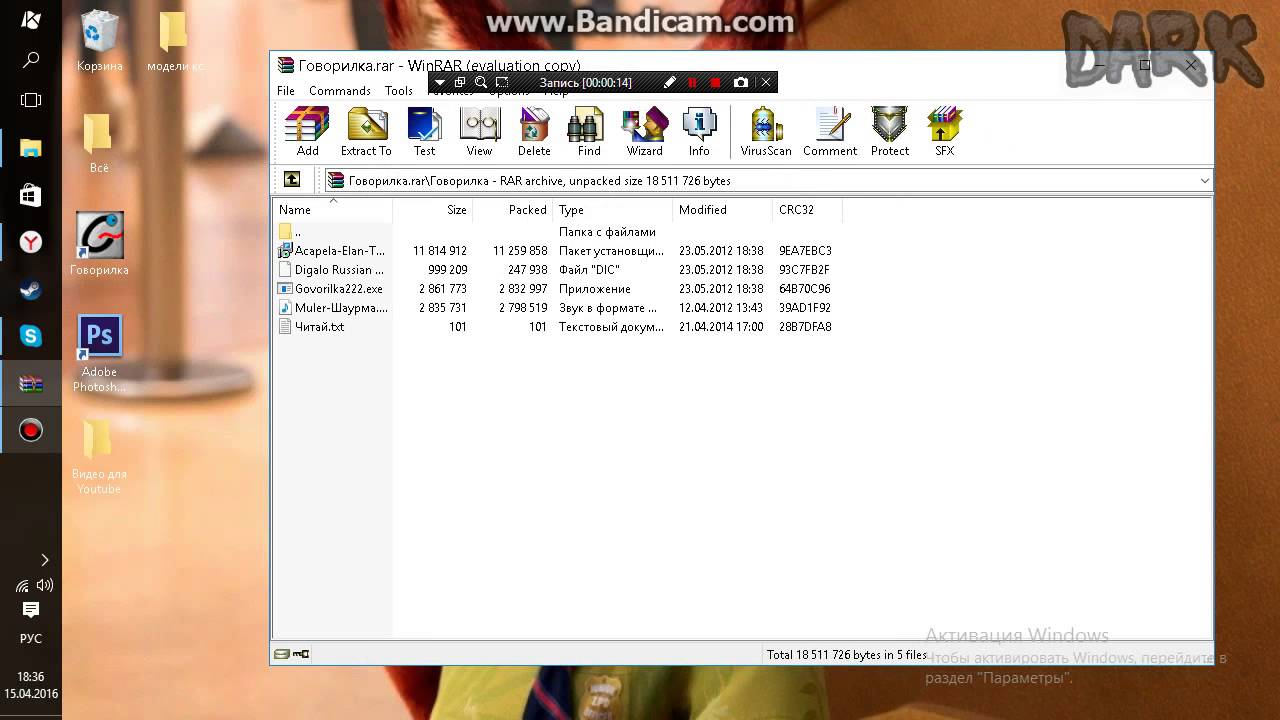Screen dimensions: 1280x720
Task: Open the Tools menu
Action: [x=399, y=91]
